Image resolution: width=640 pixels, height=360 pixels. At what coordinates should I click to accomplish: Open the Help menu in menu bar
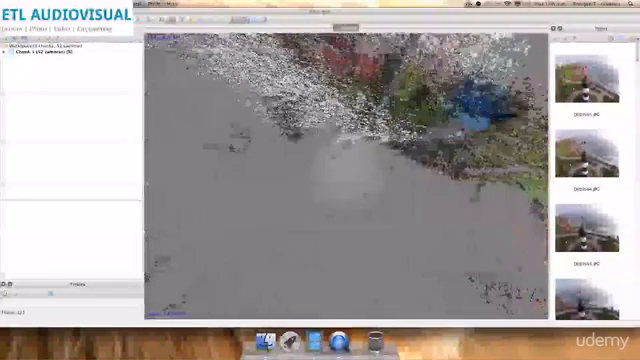(172, 4)
